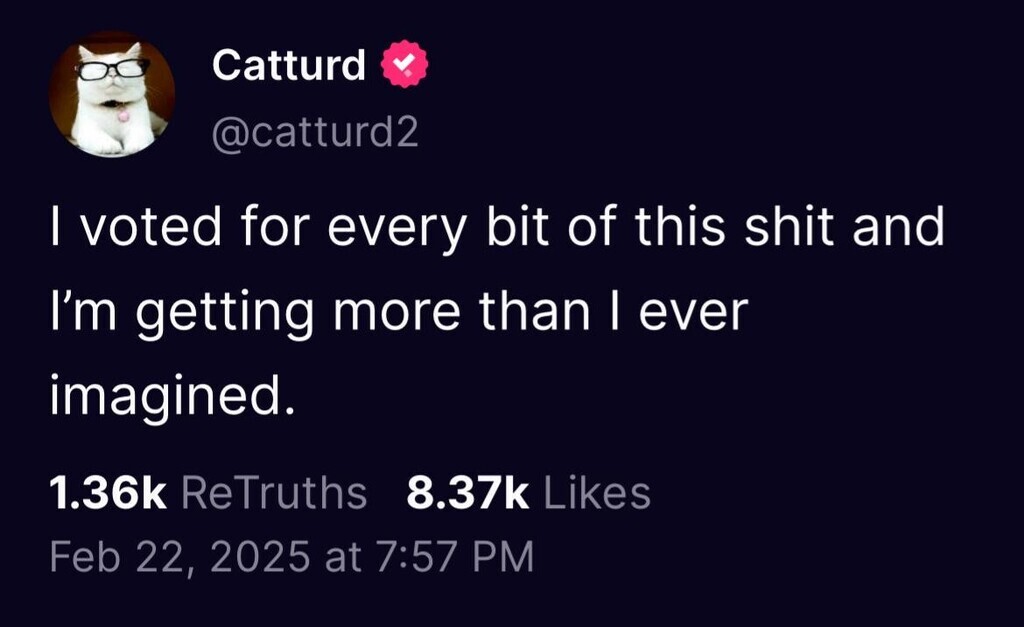The image size is (1024, 627).
Task: Click the word "at" in the timestamp
Action: pos(344,556)
